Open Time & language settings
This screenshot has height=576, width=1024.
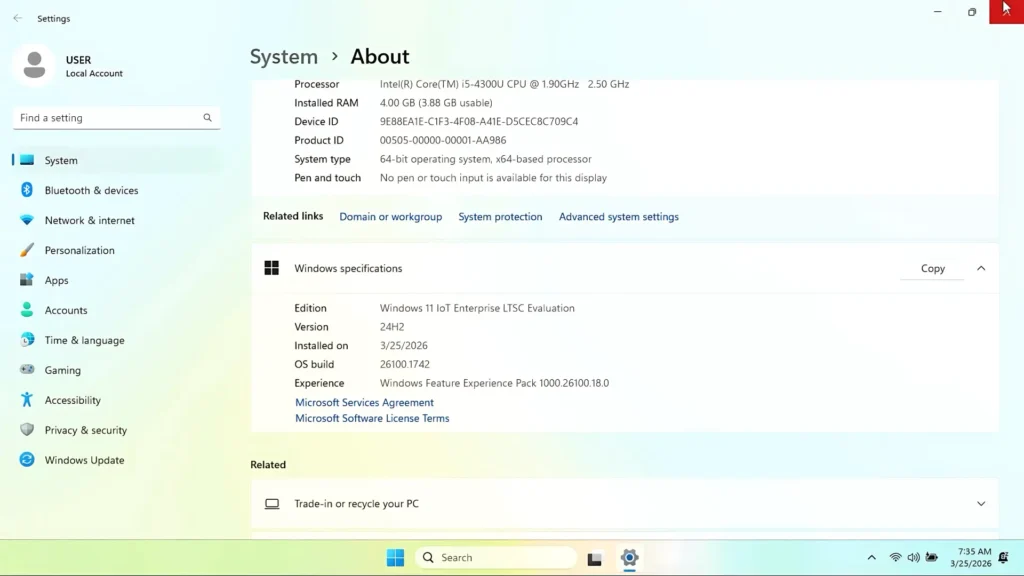[116, 340]
